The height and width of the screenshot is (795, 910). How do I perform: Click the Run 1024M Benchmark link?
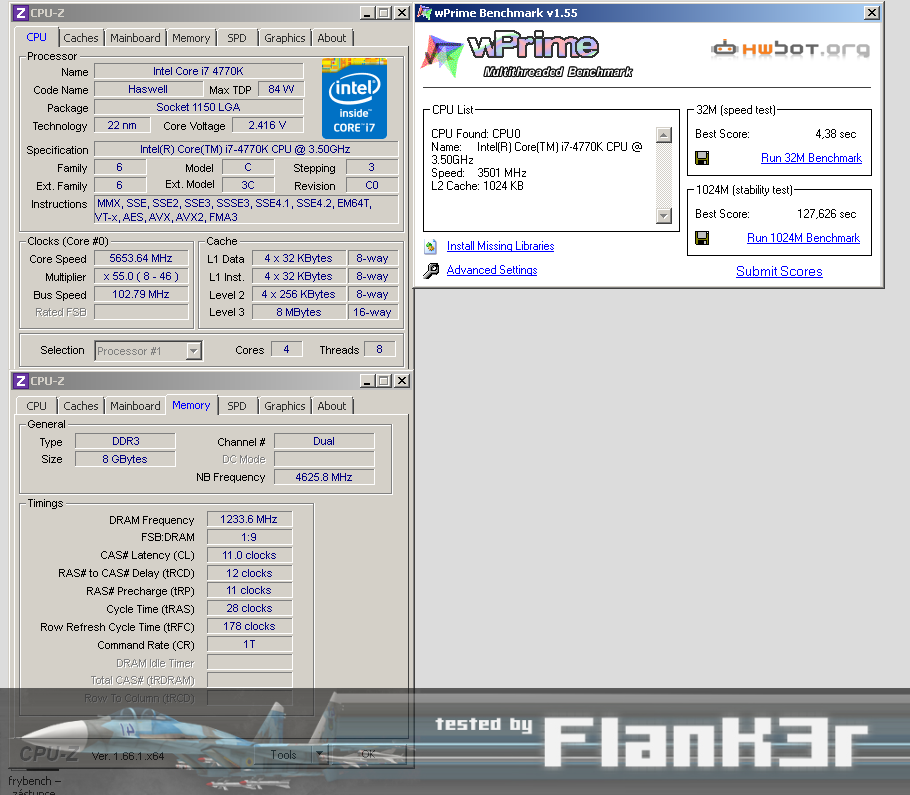pyautogui.click(x=803, y=238)
